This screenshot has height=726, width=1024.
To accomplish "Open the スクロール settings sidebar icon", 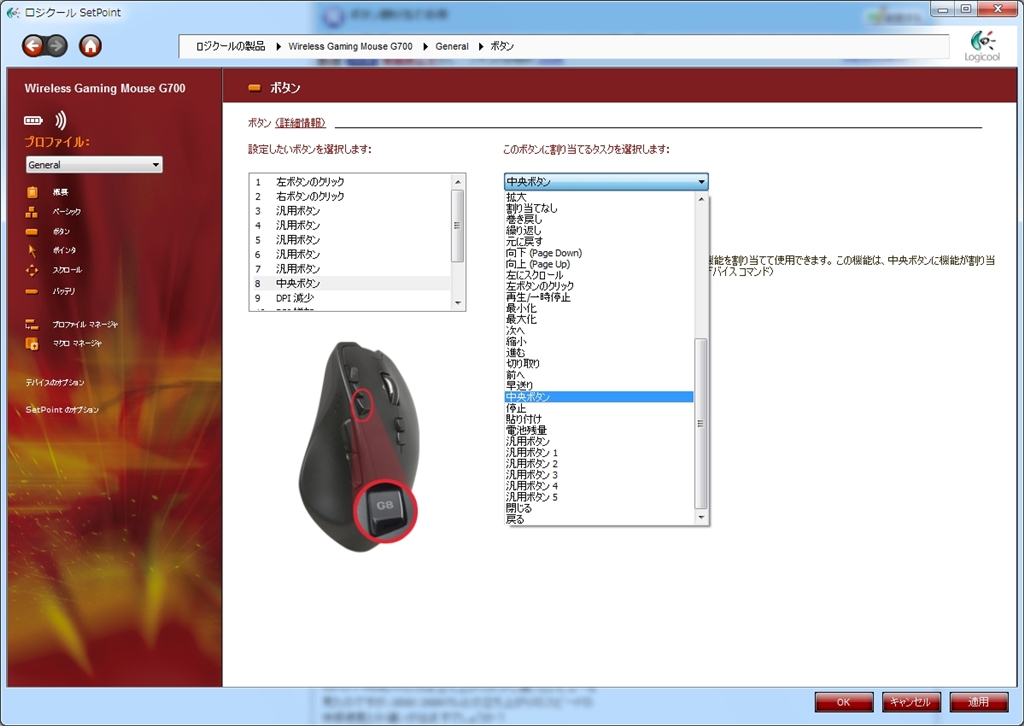I will pos(31,270).
